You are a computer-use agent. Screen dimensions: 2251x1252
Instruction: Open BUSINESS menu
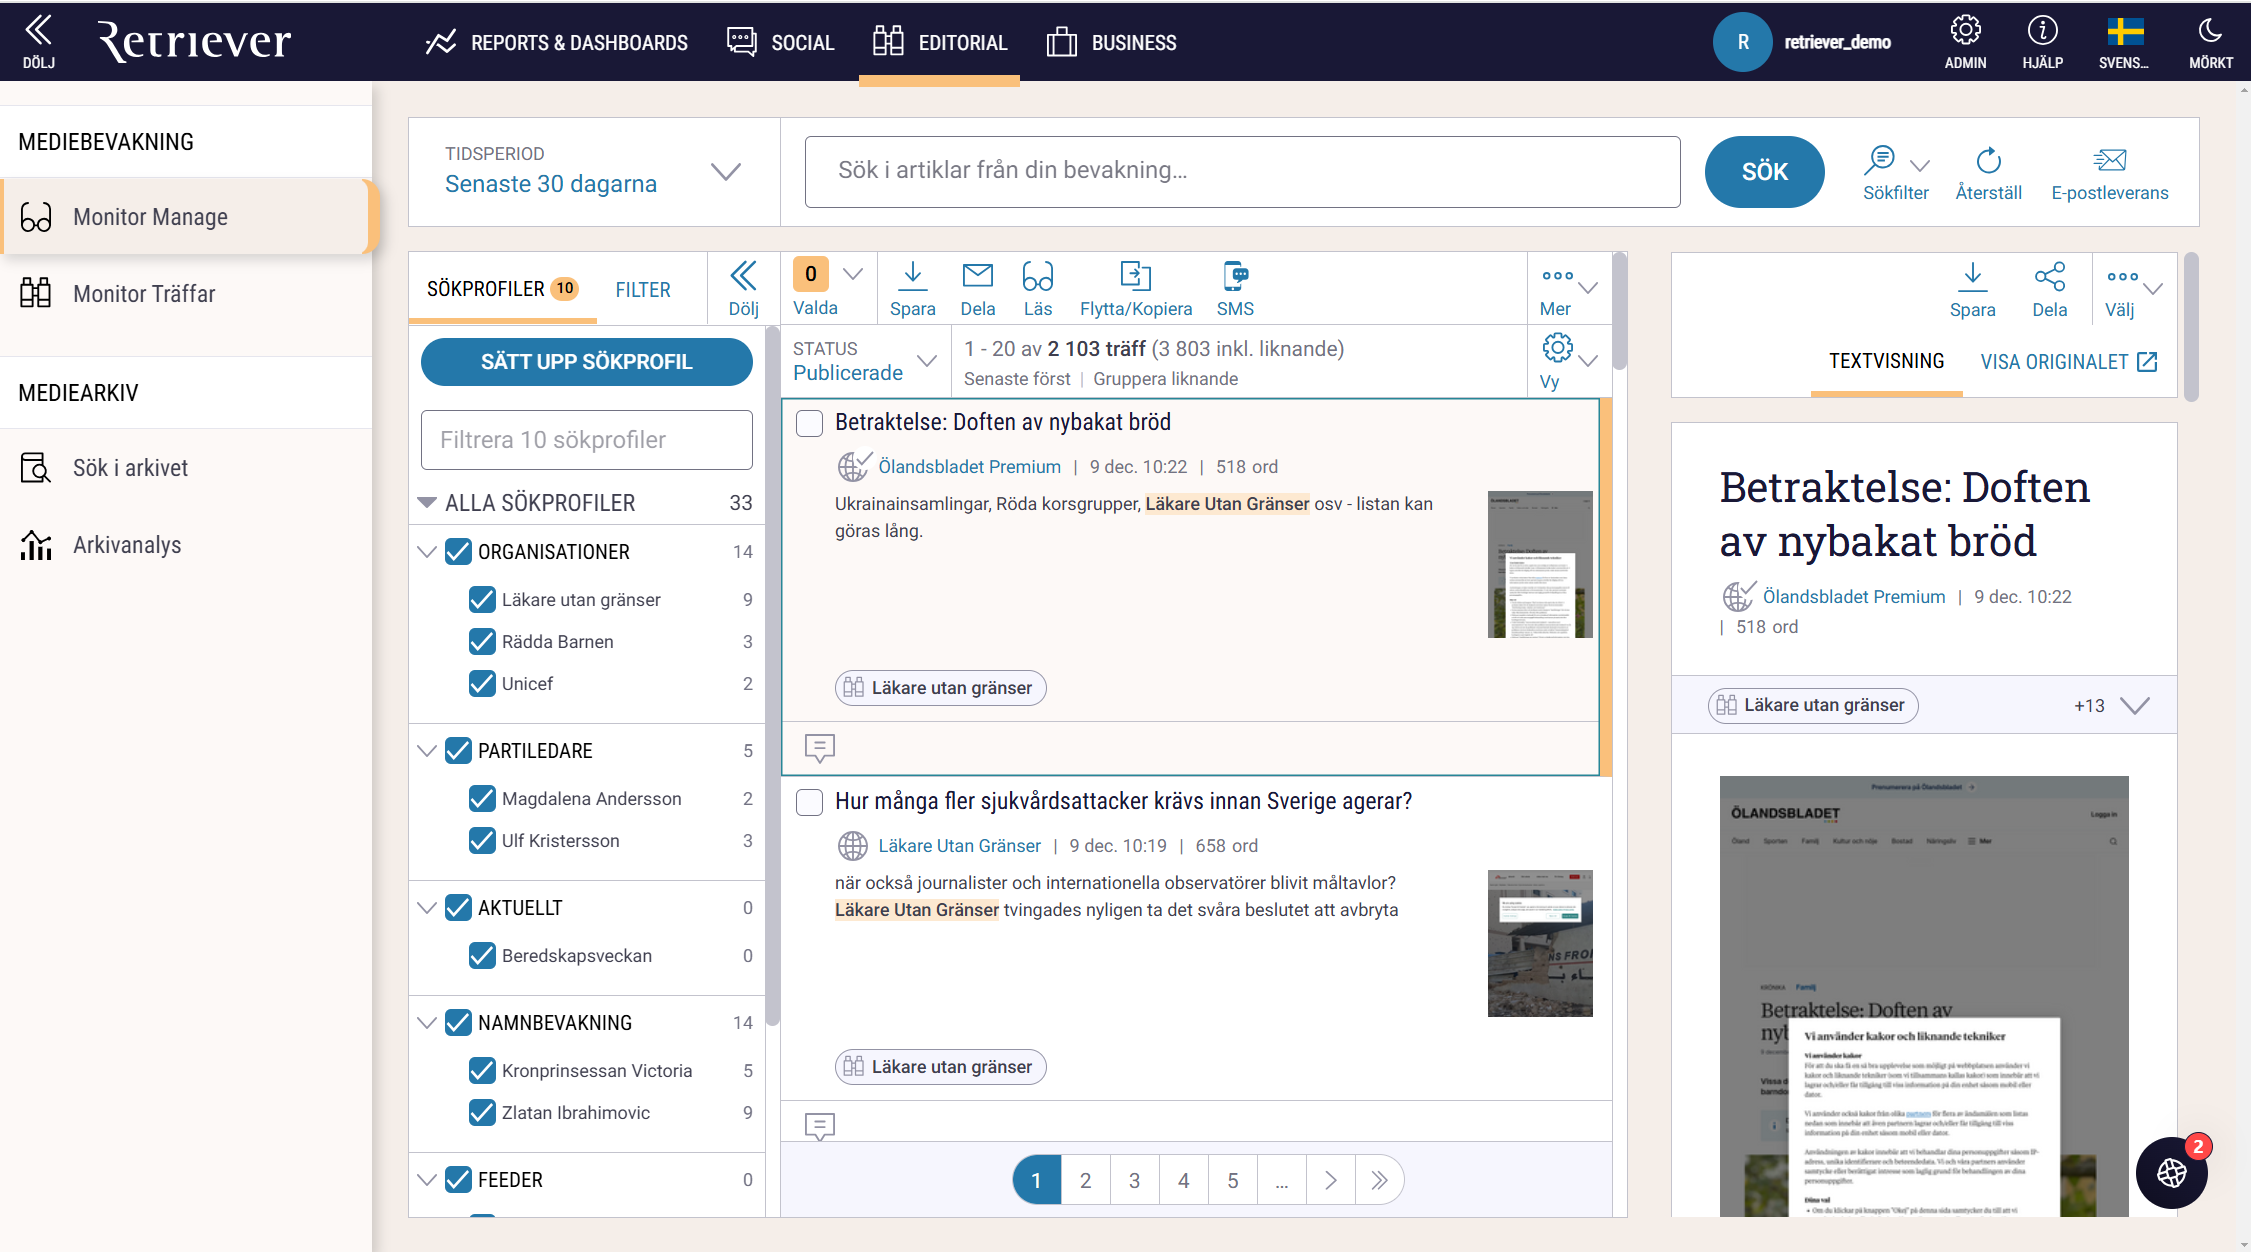tap(1112, 42)
